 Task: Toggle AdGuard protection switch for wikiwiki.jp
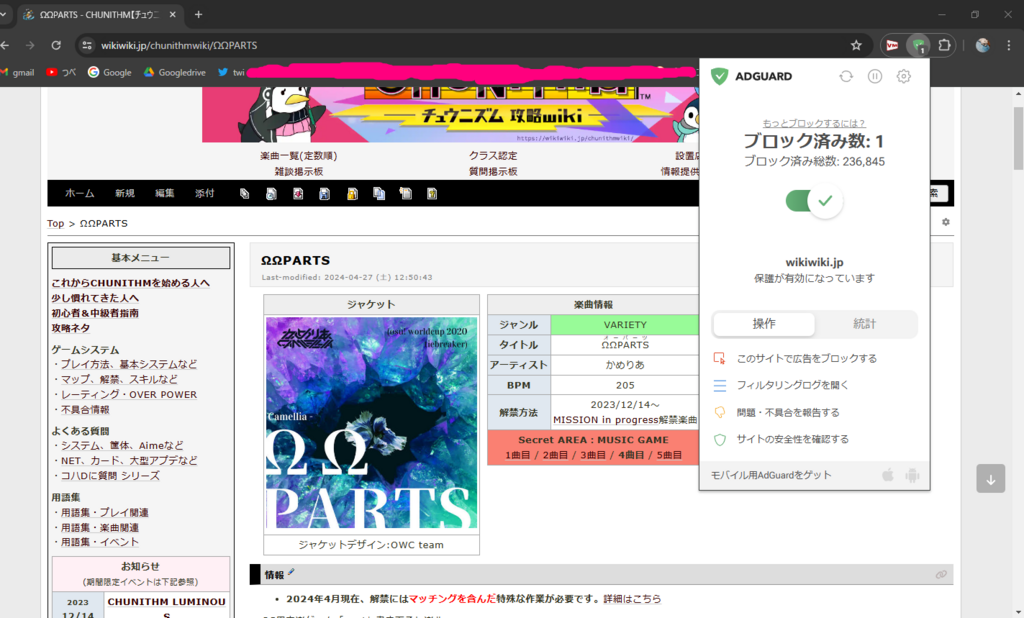tap(814, 201)
